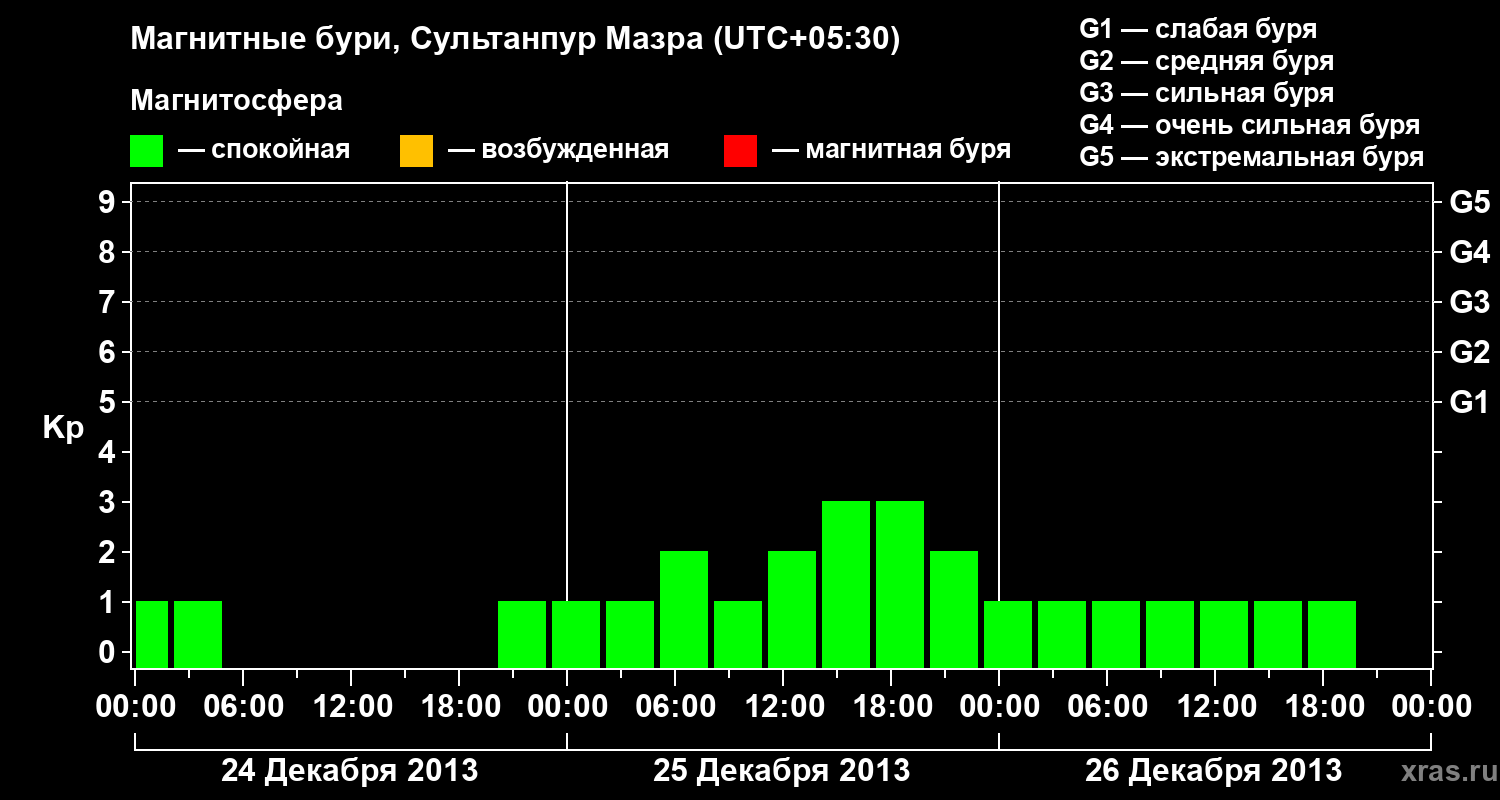Viewport: 1500px width, 800px height.
Task: Select the 'G5 — экстремальная буря' legend line
Action: (x=1252, y=157)
